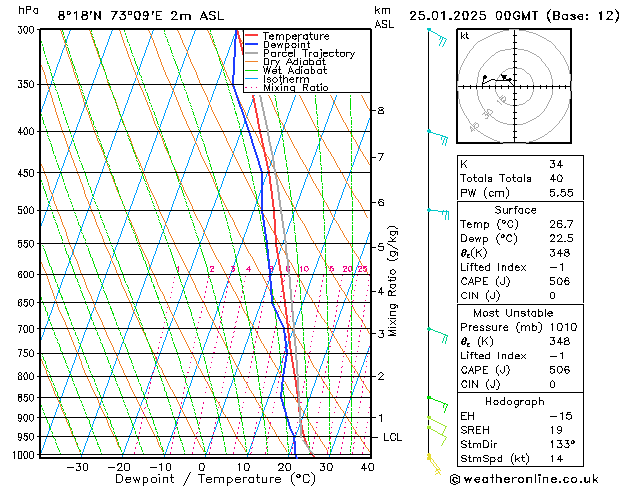This screenshot has height=486, width=629.
Task: Click the hodograph plot
Action: click(x=514, y=86)
